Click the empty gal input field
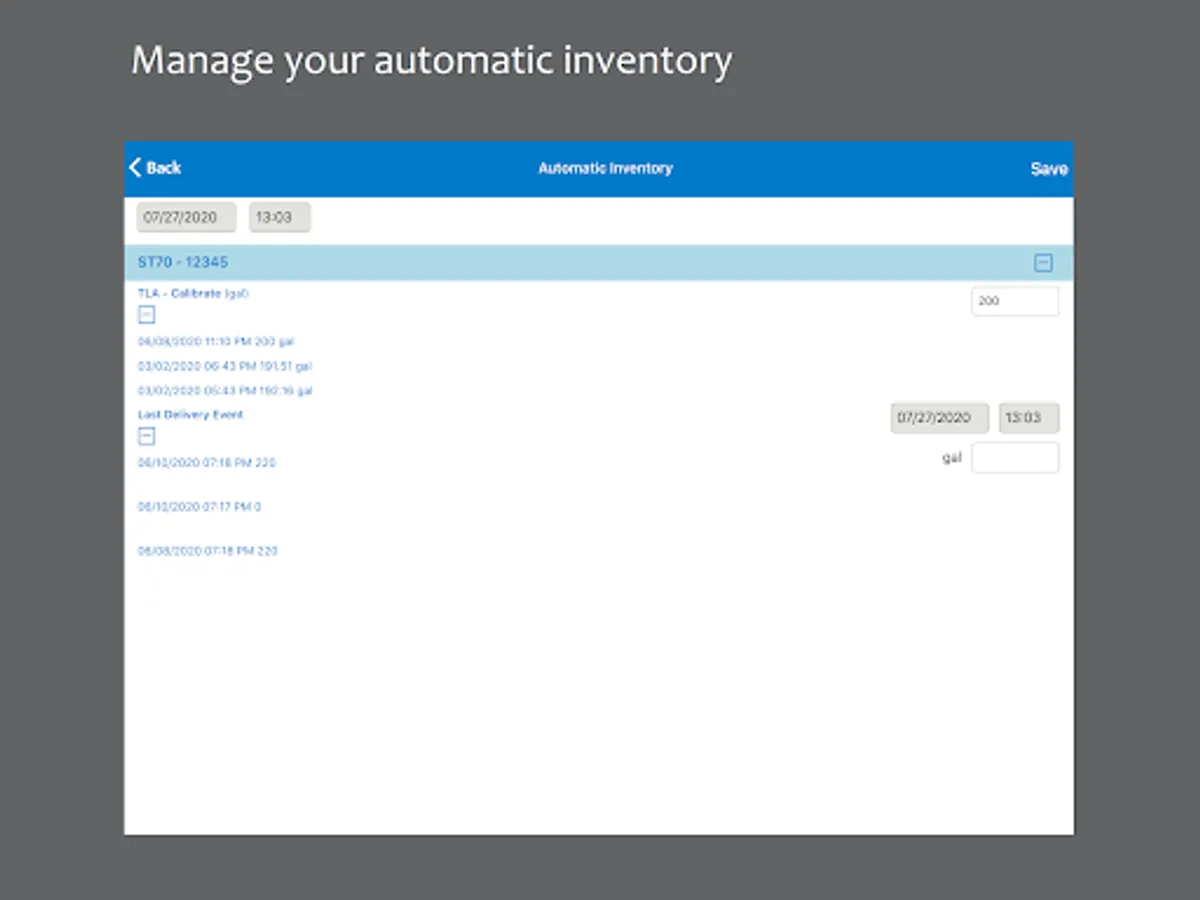Viewport: 1200px width, 900px height. point(1015,457)
